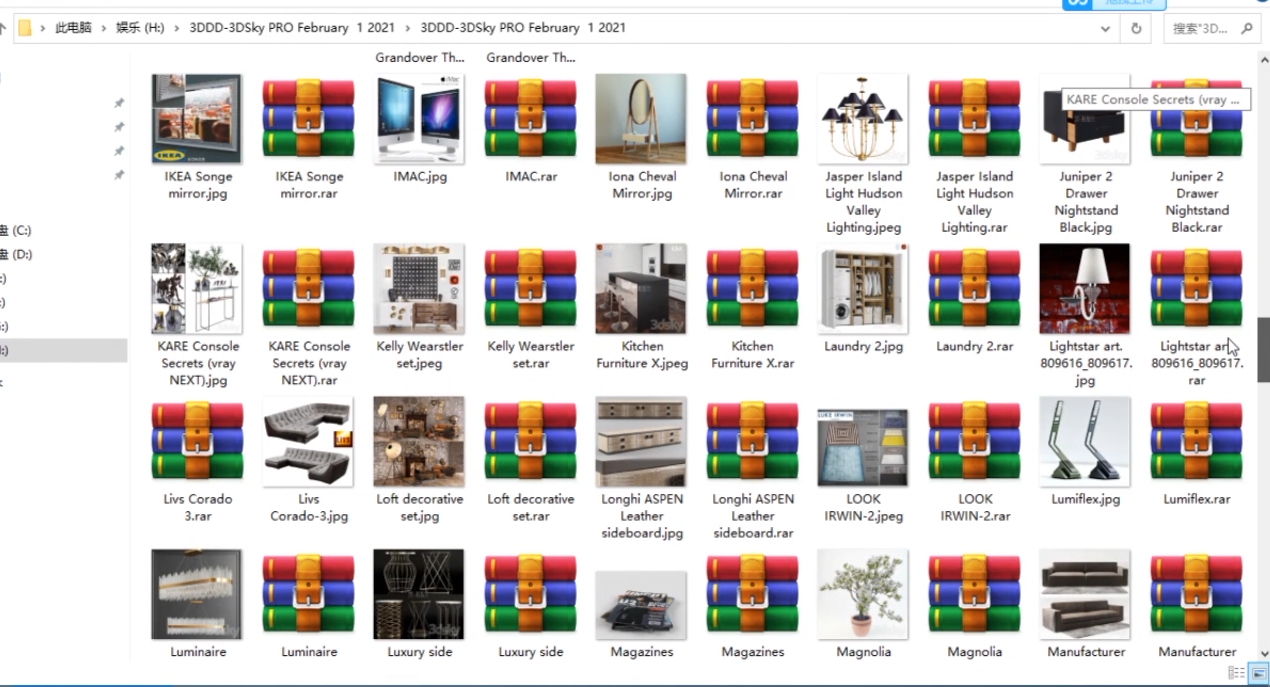Screen dimensions: 1270x687
Task: Click 娱乐 (H:) in the address breadcrumb
Action: coord(140,28)
